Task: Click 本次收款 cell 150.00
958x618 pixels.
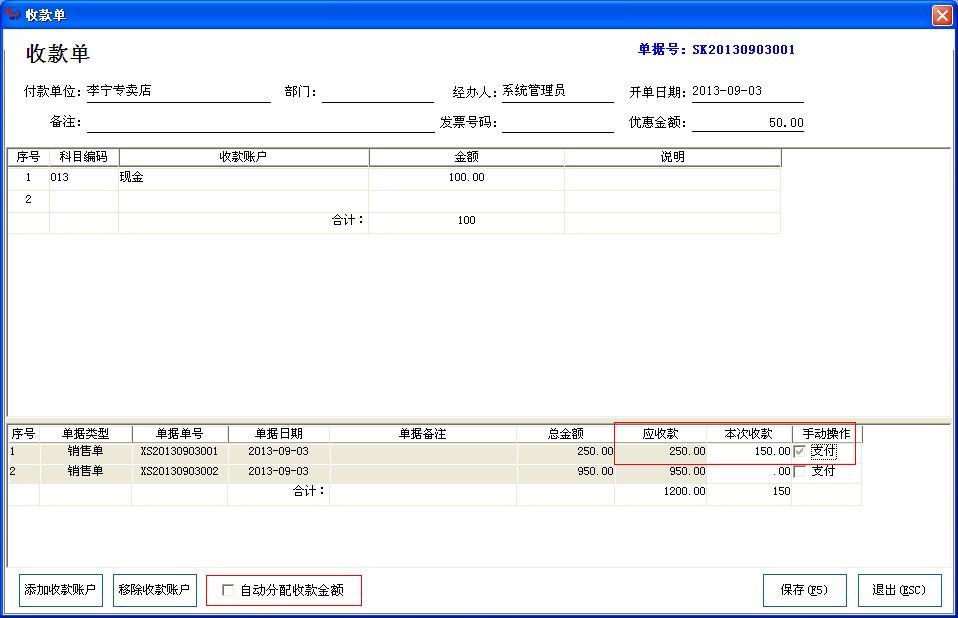Action: (x=749, y=452)
